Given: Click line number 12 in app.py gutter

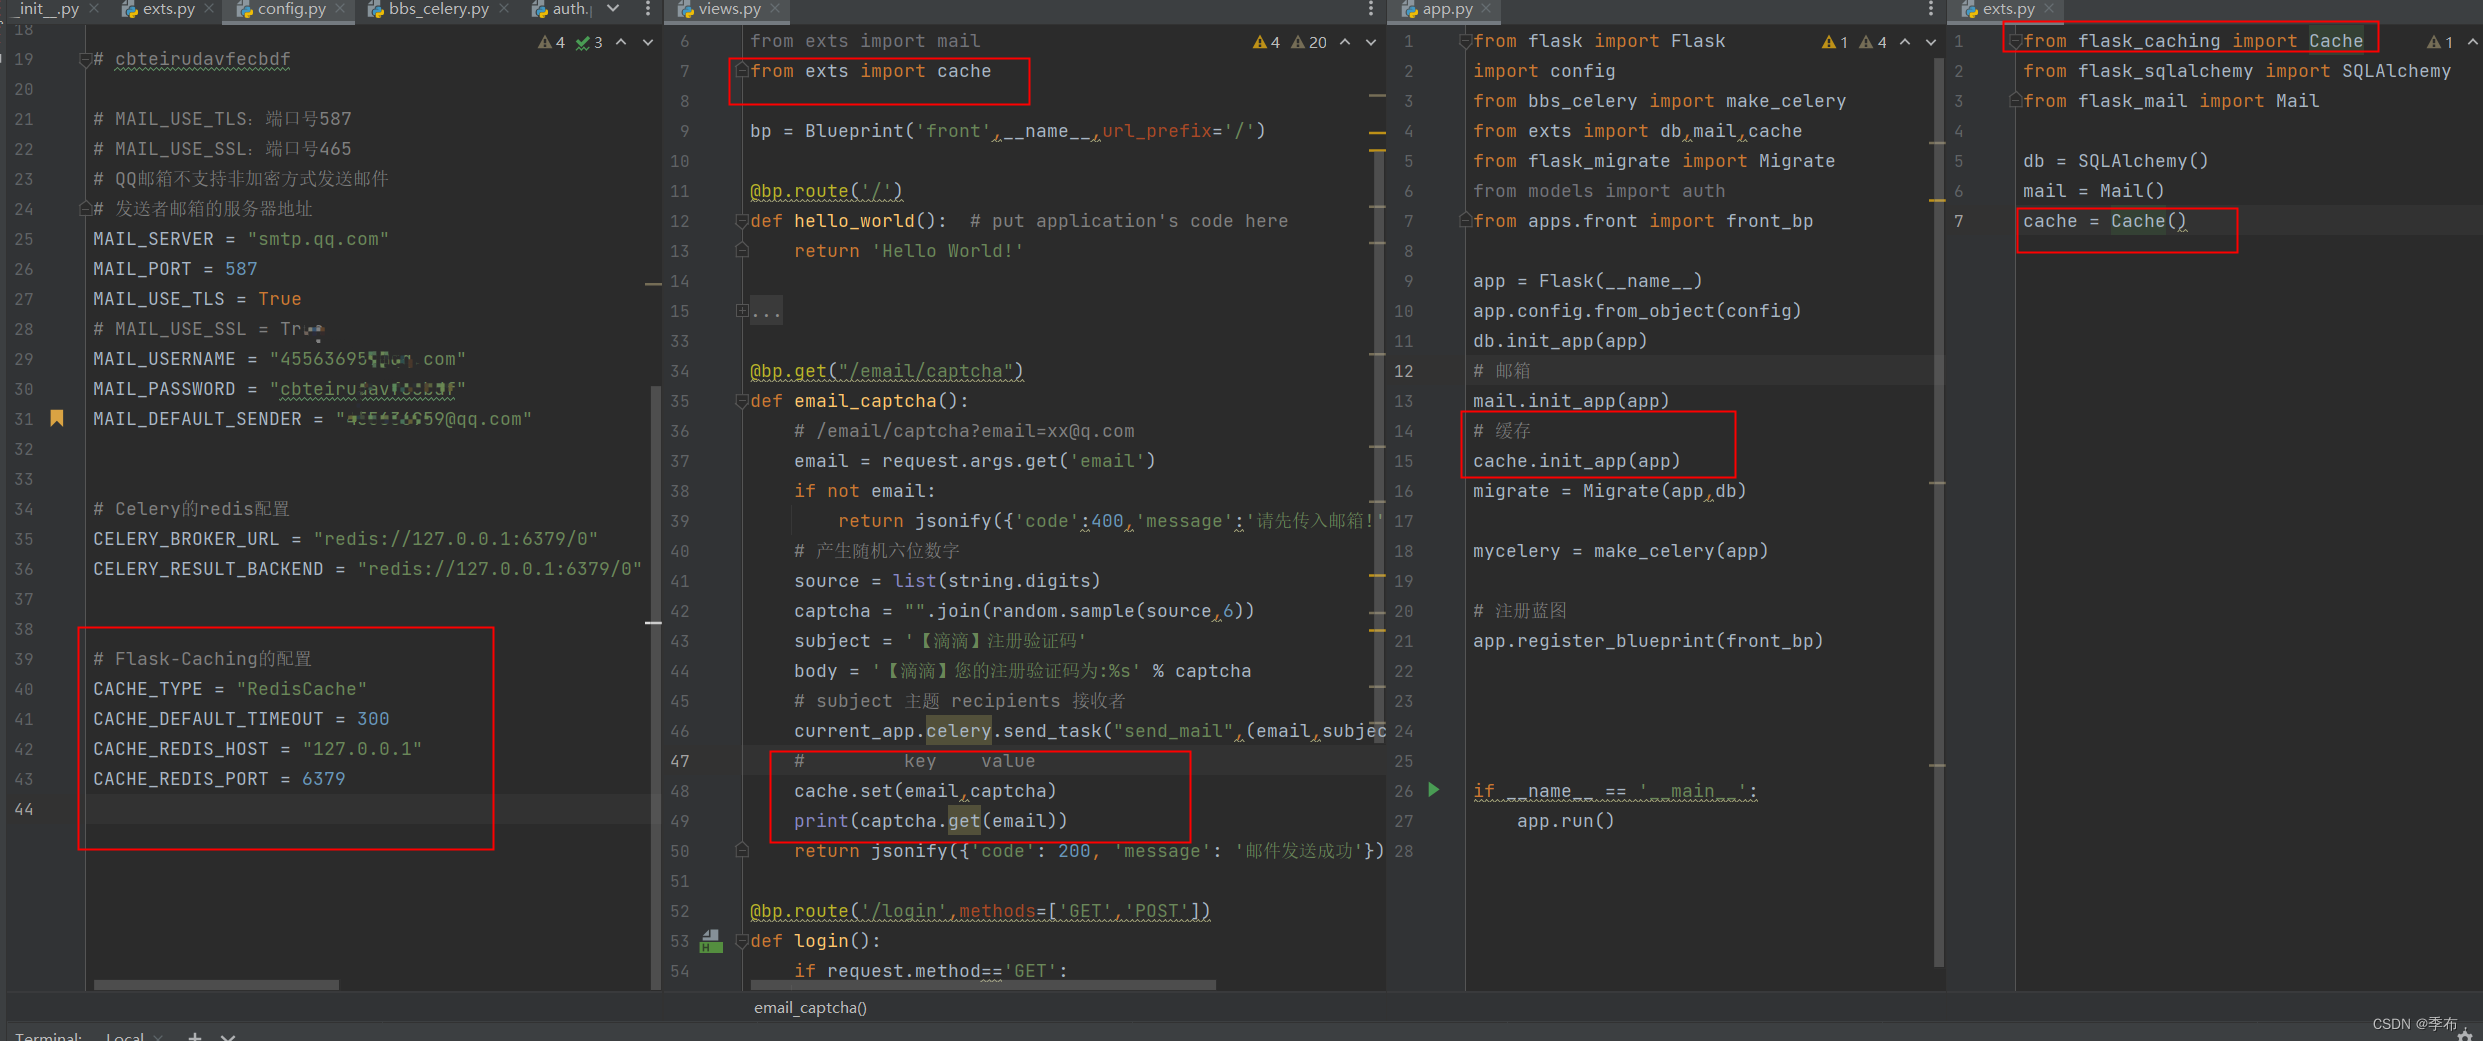Looking at the screenshot, I should [x=1404, y=371].
